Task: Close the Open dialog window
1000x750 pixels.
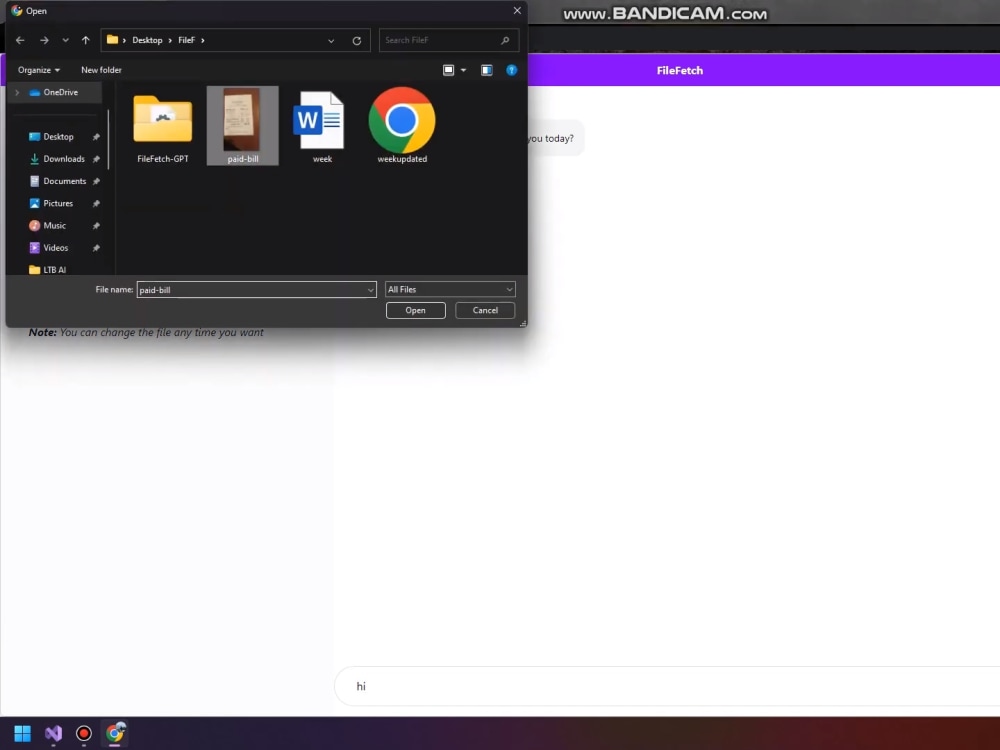Action: pos(517,11)
